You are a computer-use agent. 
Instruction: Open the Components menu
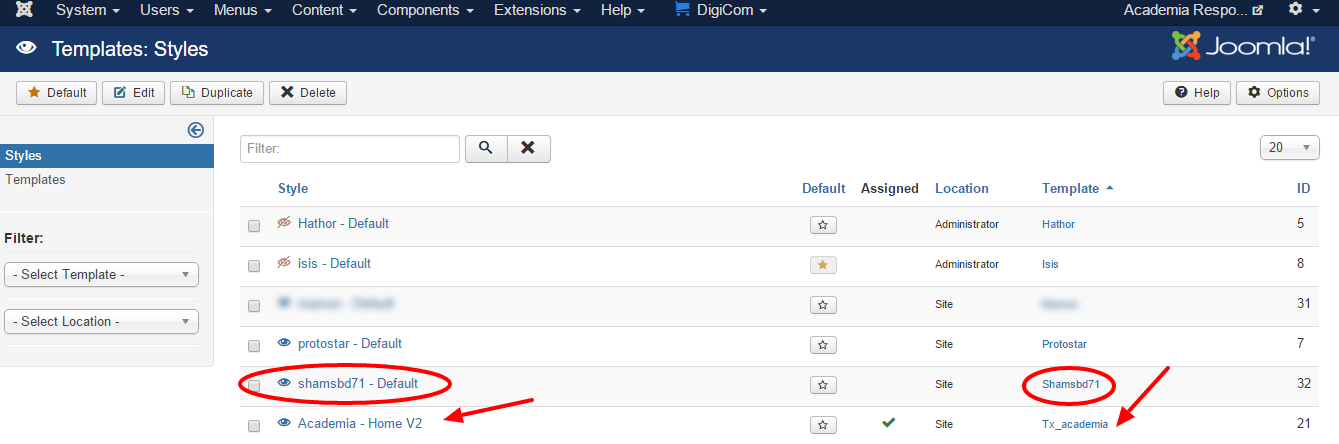[425, 10]
